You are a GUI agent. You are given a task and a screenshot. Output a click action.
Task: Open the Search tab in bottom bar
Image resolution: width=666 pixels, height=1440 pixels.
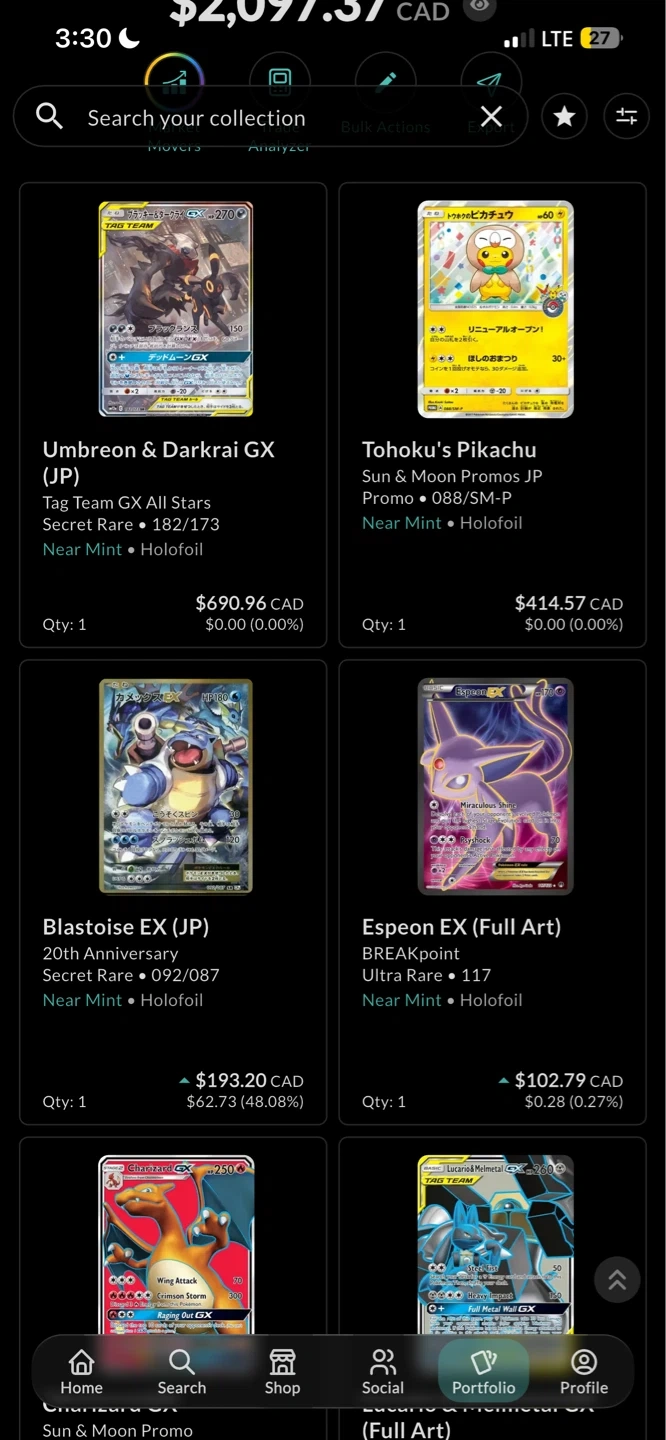[x=181, y=1372]
